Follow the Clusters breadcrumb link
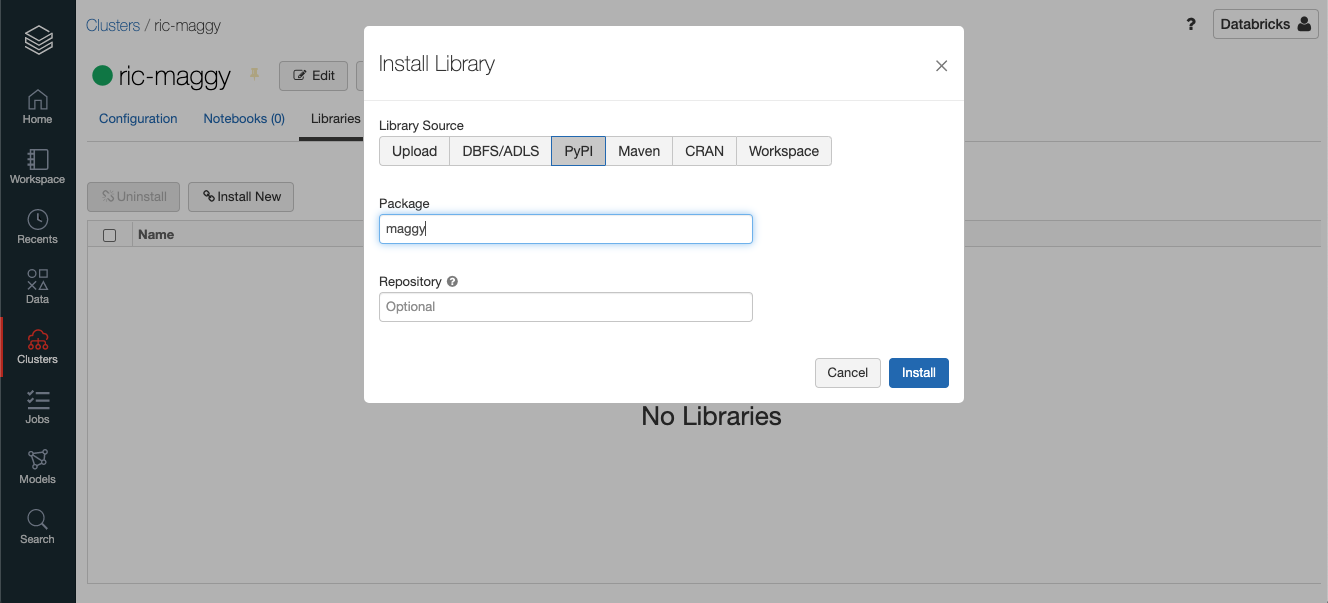Viewport: 1328px width, 603px height. pos(113,24)
